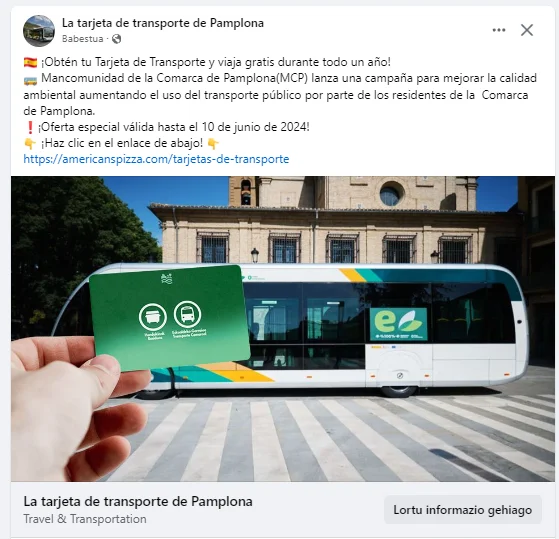
Task: Click the bus icon on the green card
Action: pyautogui.click(x=187, y=314)
